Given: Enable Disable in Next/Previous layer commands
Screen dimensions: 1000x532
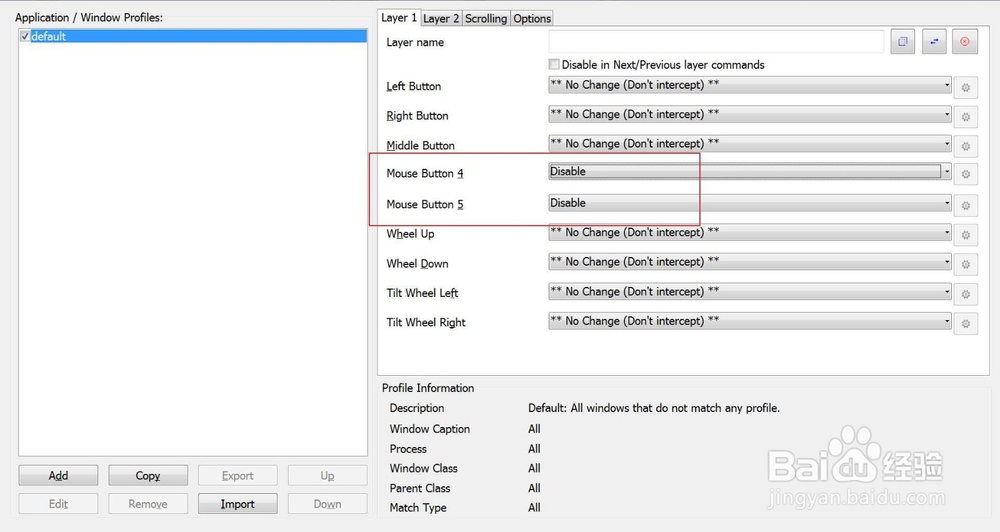Looking at the screenshot, I should (x=554, y=64).
